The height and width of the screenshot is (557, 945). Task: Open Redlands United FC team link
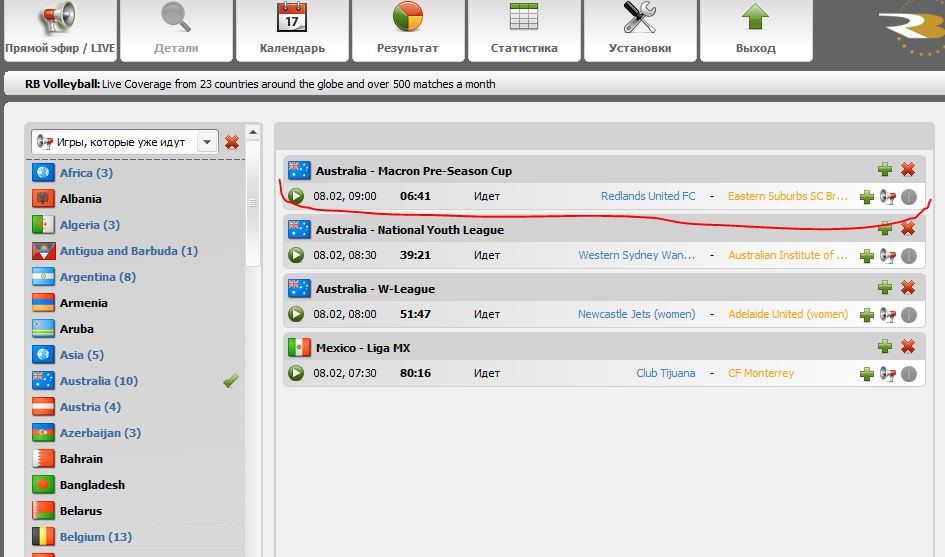648,196
